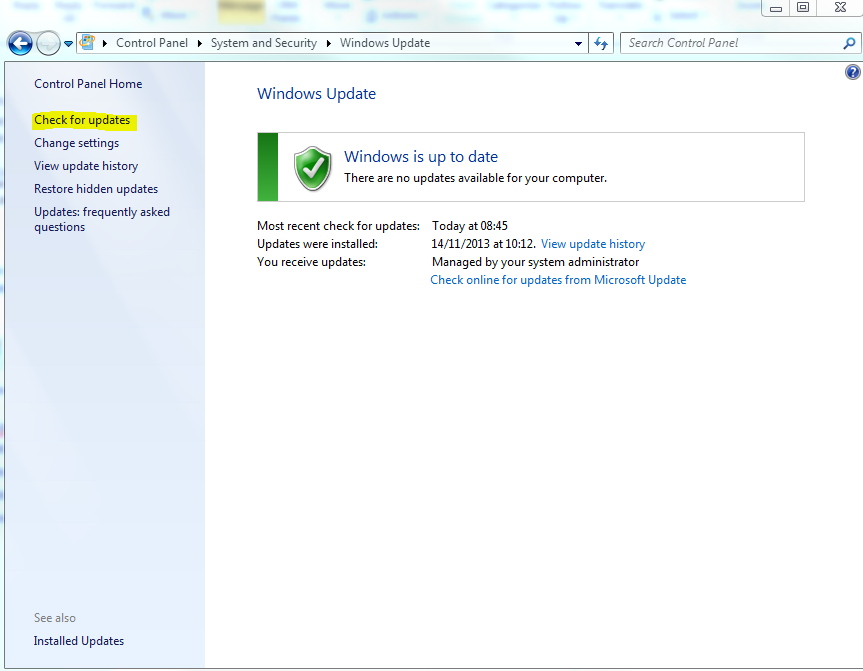
Task: Click the '14/11/2013 at 10:12.' value
Action: click(x=483, y=244)
